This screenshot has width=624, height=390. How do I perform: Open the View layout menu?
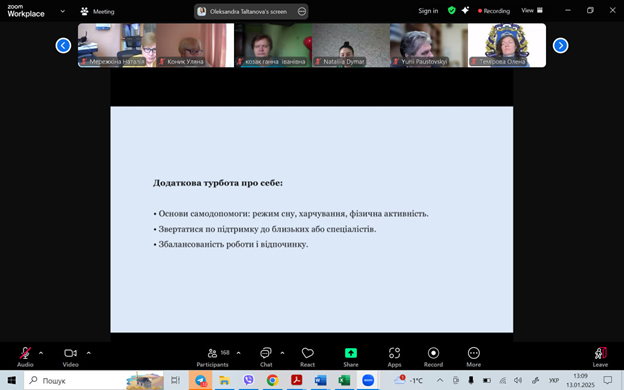(x=532, y=11)
